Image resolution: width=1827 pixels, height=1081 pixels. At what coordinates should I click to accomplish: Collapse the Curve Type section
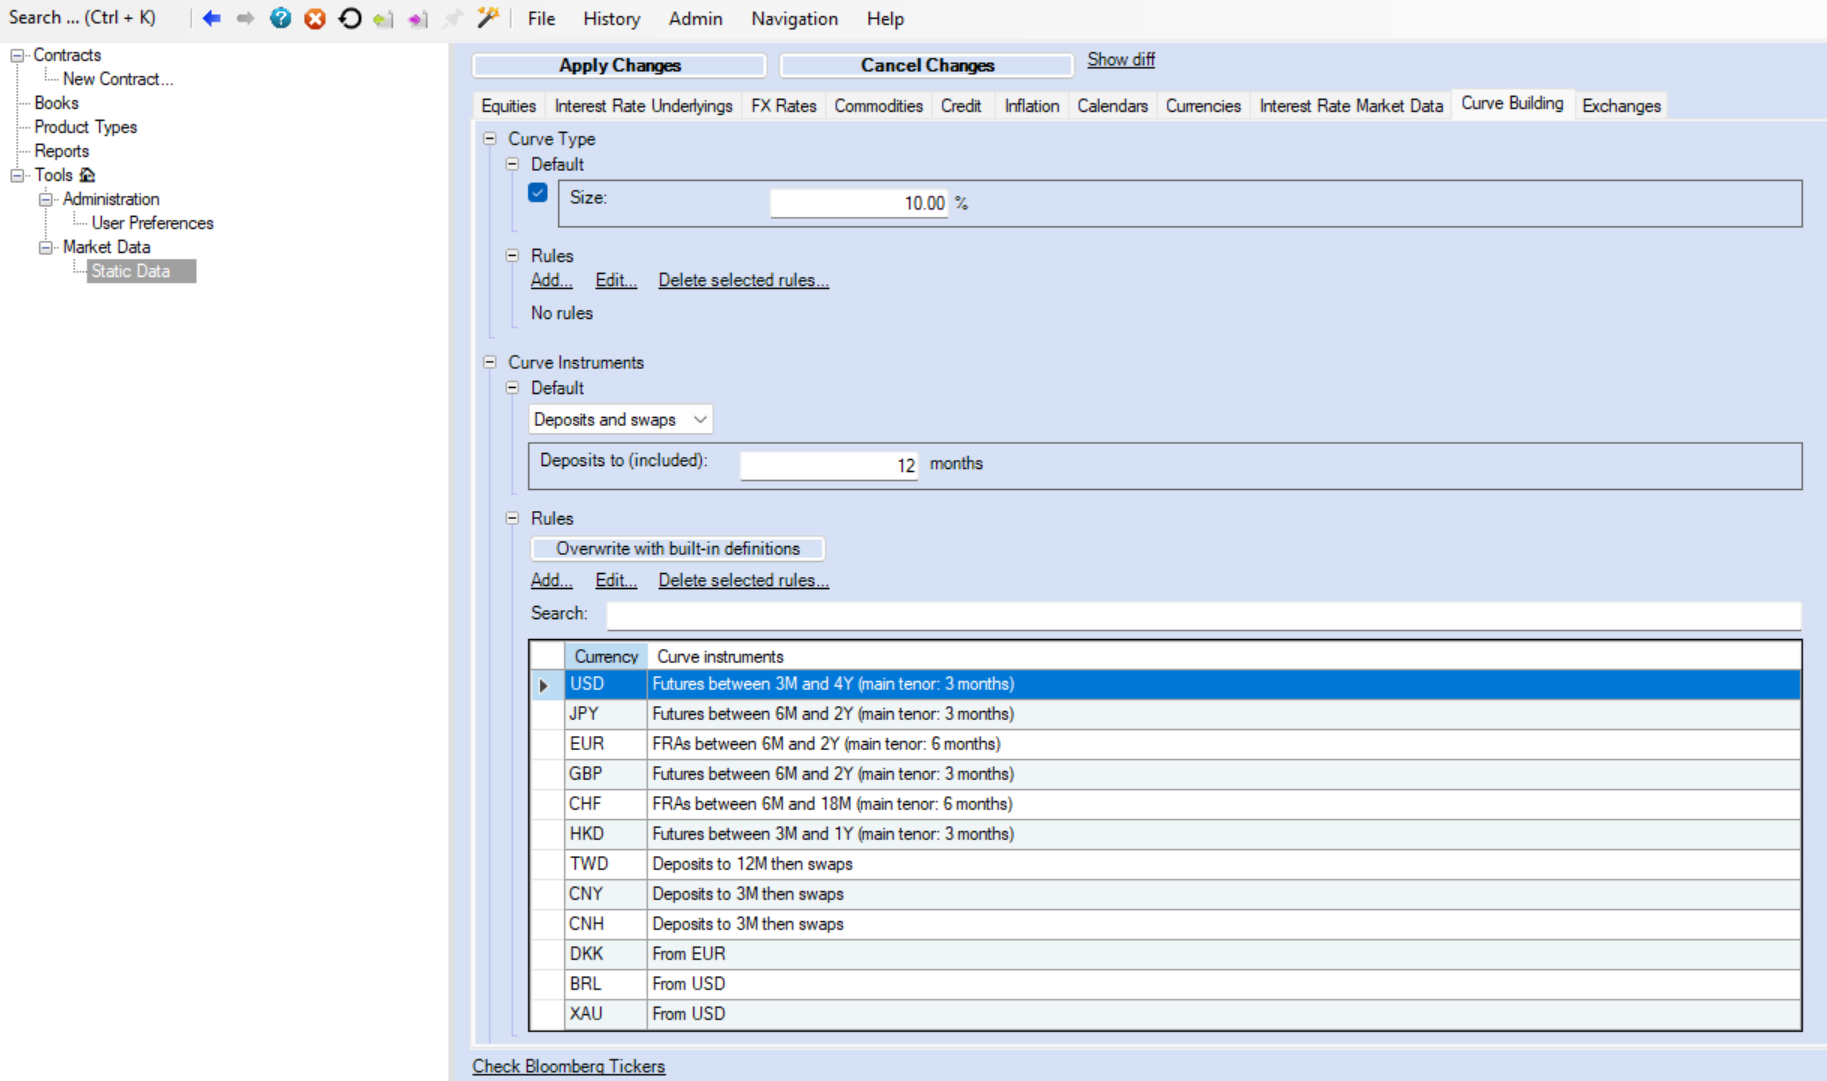click(x=490, y=139)
